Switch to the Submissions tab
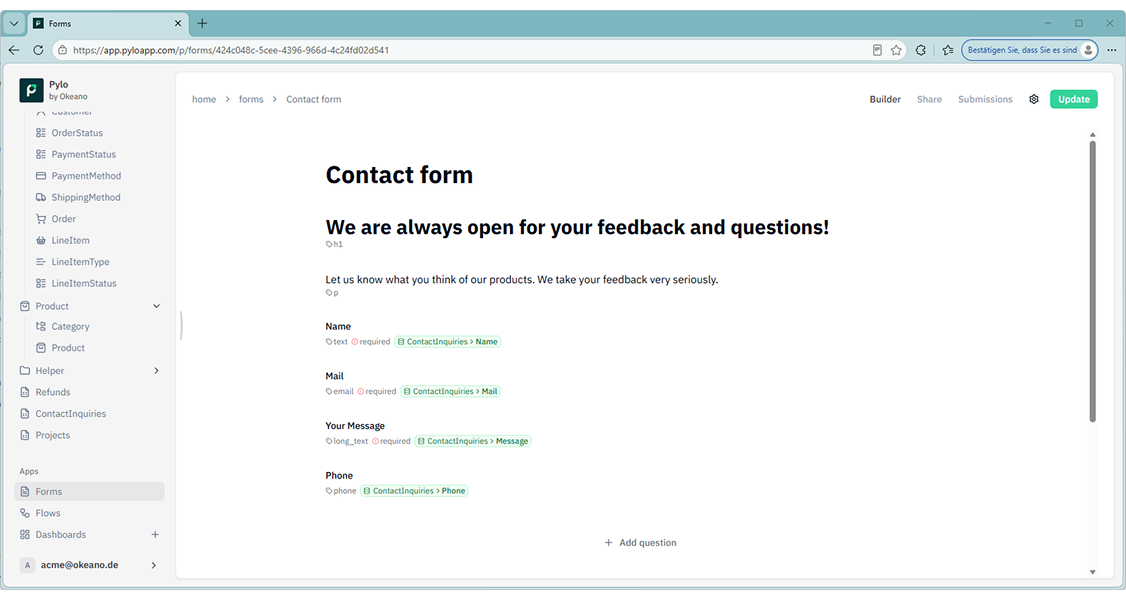This screenshot has width=1126, height=600. [x=985, y=99]
